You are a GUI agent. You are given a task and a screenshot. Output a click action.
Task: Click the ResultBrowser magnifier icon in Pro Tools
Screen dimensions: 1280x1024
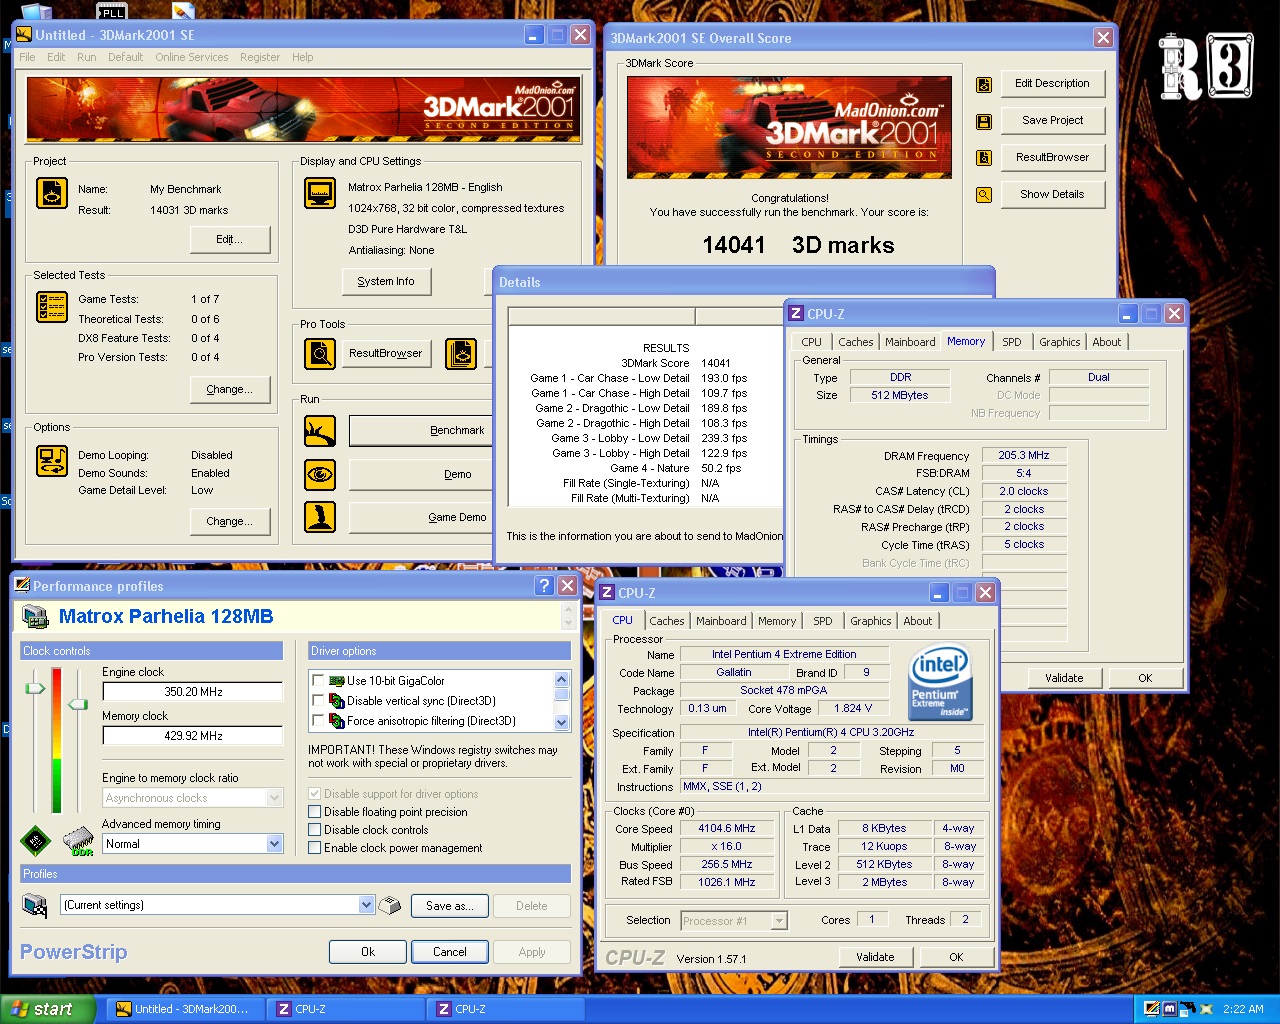(x=320, y=354)
